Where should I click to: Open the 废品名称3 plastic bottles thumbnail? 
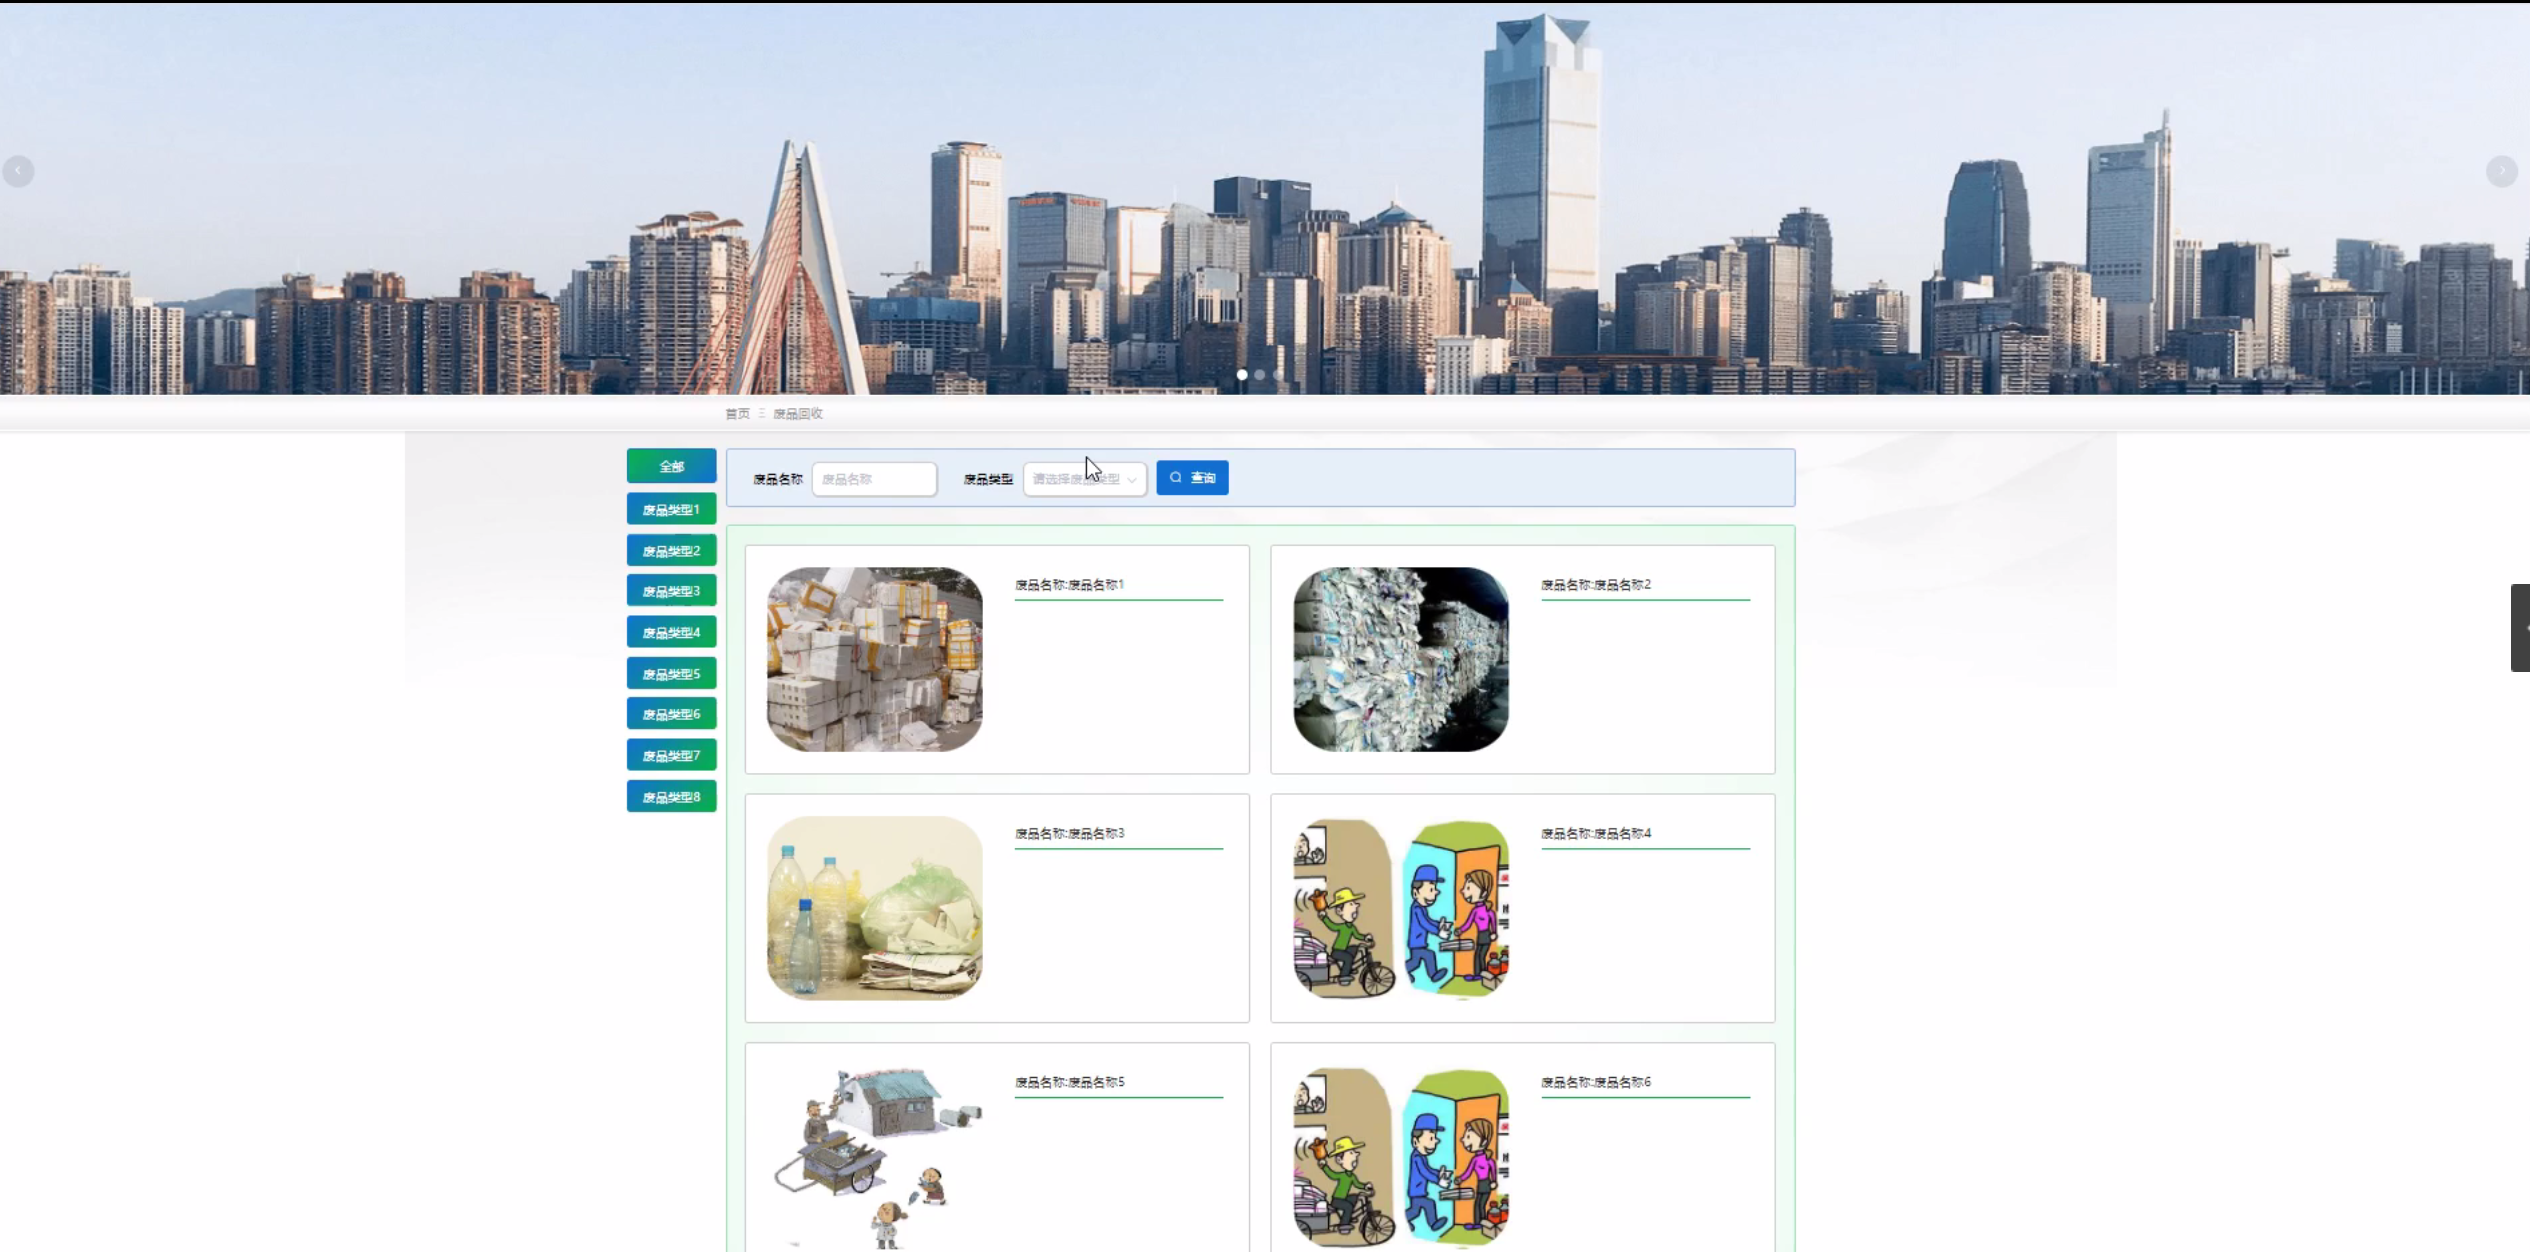click(x=874, y=908)
